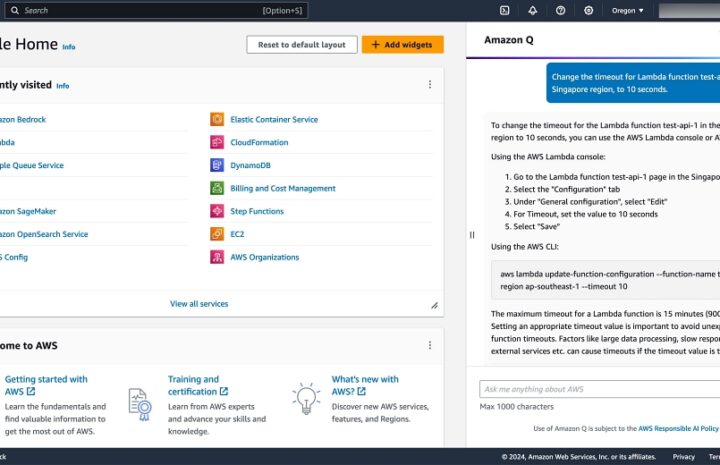The width and height of the screenshot is (720, 465).
Task: Open the Amazon Bedrock link
Action: point(23,119)
